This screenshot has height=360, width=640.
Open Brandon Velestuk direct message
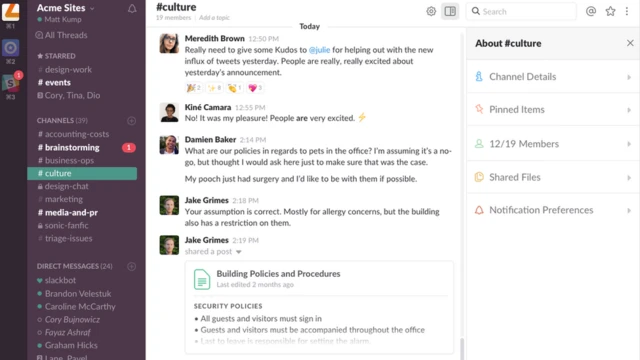click(x=74, y=293)
